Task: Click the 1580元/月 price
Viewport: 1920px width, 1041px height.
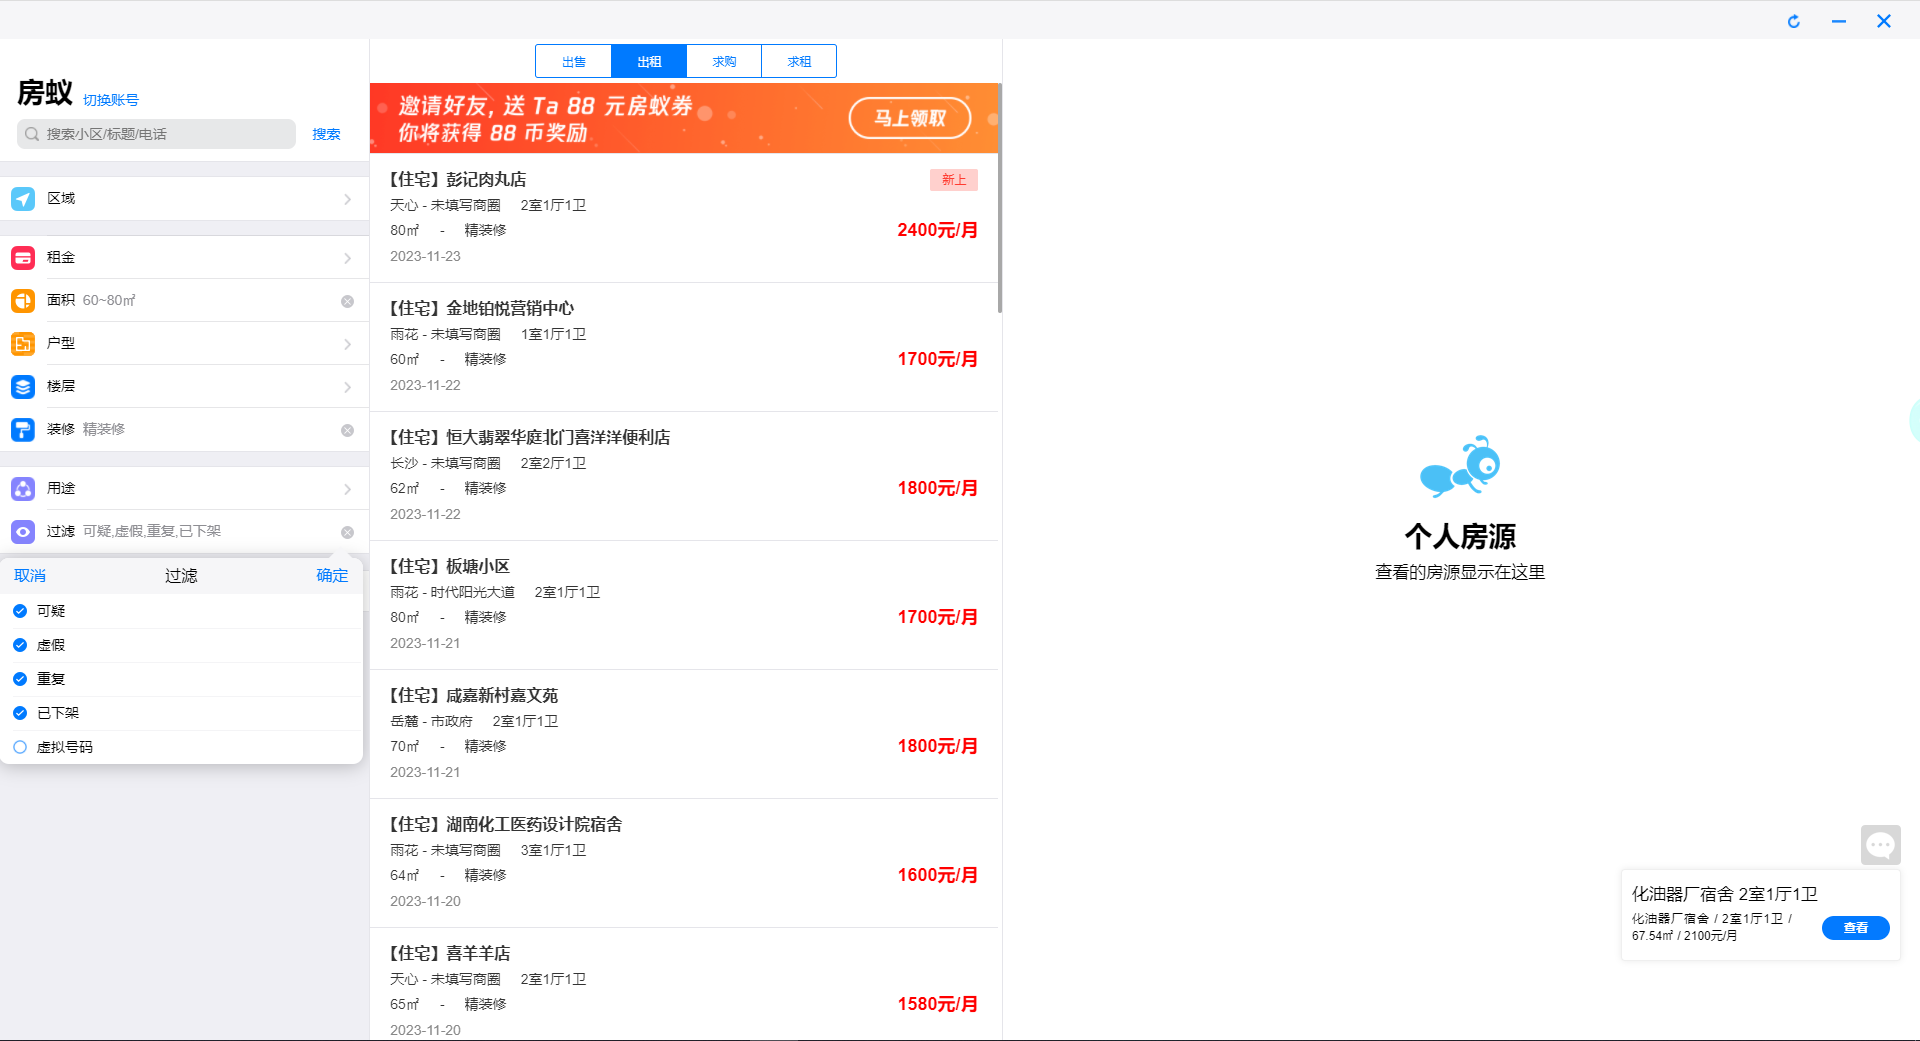Action: click(937, 1004)
